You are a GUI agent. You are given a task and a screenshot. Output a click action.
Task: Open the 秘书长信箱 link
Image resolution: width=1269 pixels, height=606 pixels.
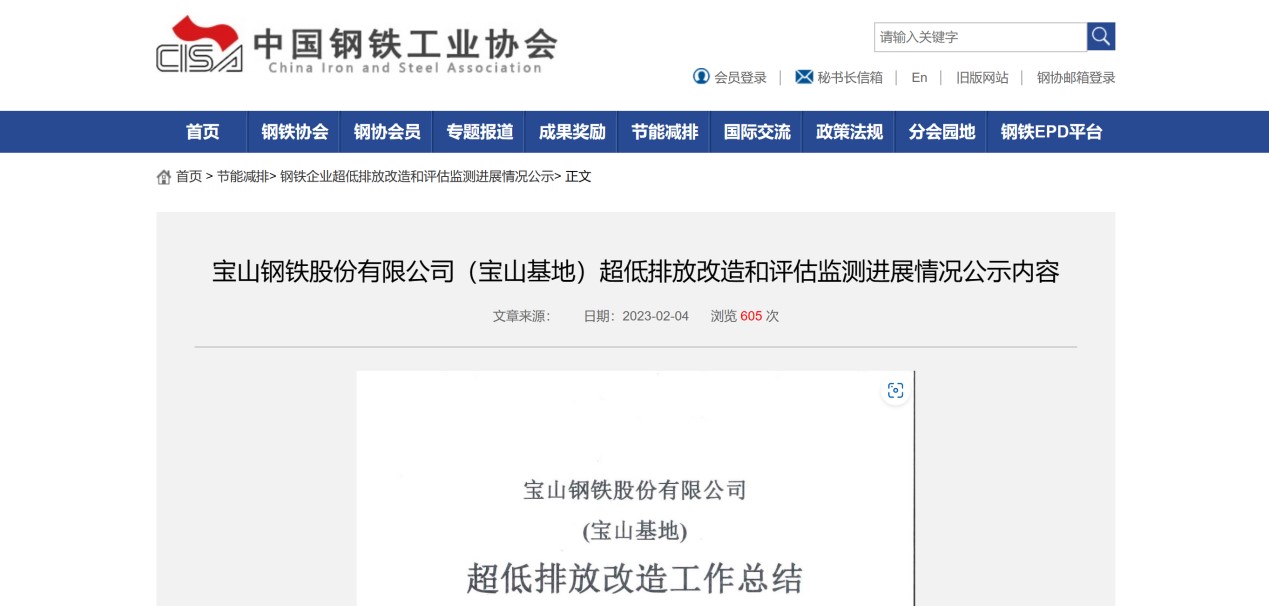850,77
